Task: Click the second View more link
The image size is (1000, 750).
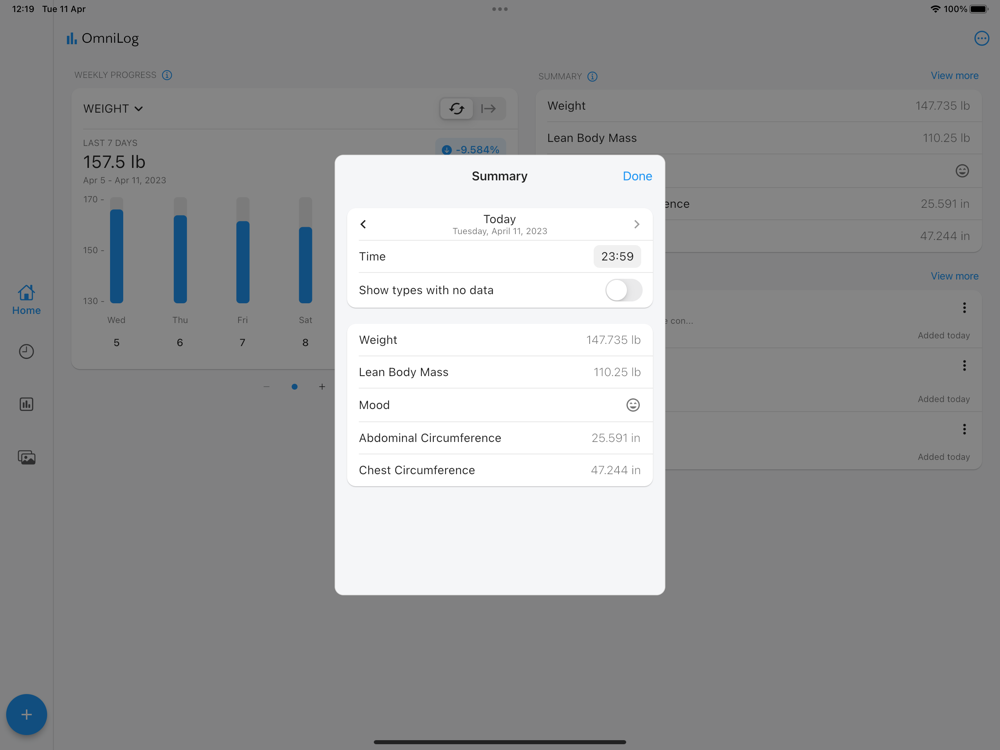Action: tap(954, 276)
